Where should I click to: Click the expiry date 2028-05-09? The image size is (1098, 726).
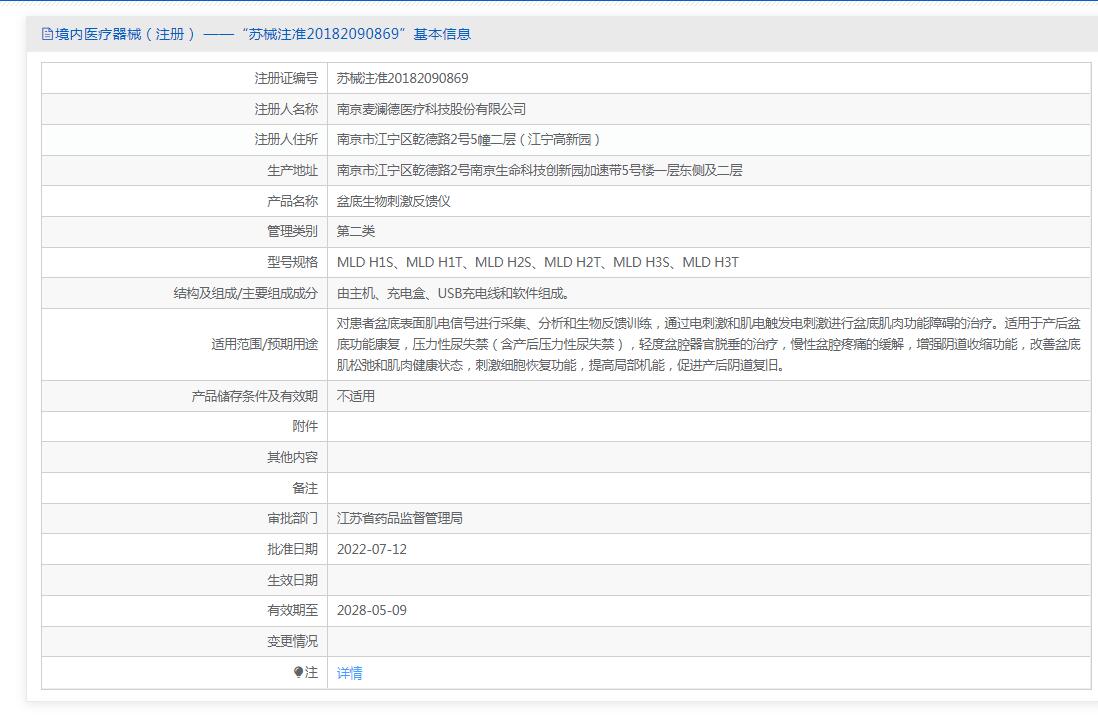pyautogui.click(x=372, y=610)
